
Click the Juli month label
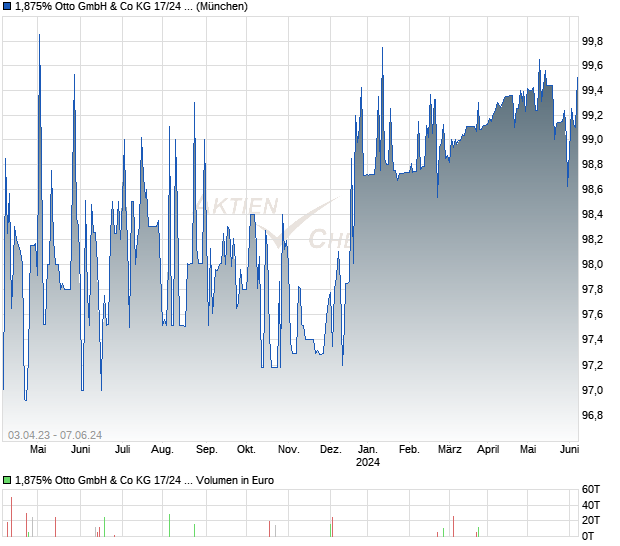pos(123,450)
